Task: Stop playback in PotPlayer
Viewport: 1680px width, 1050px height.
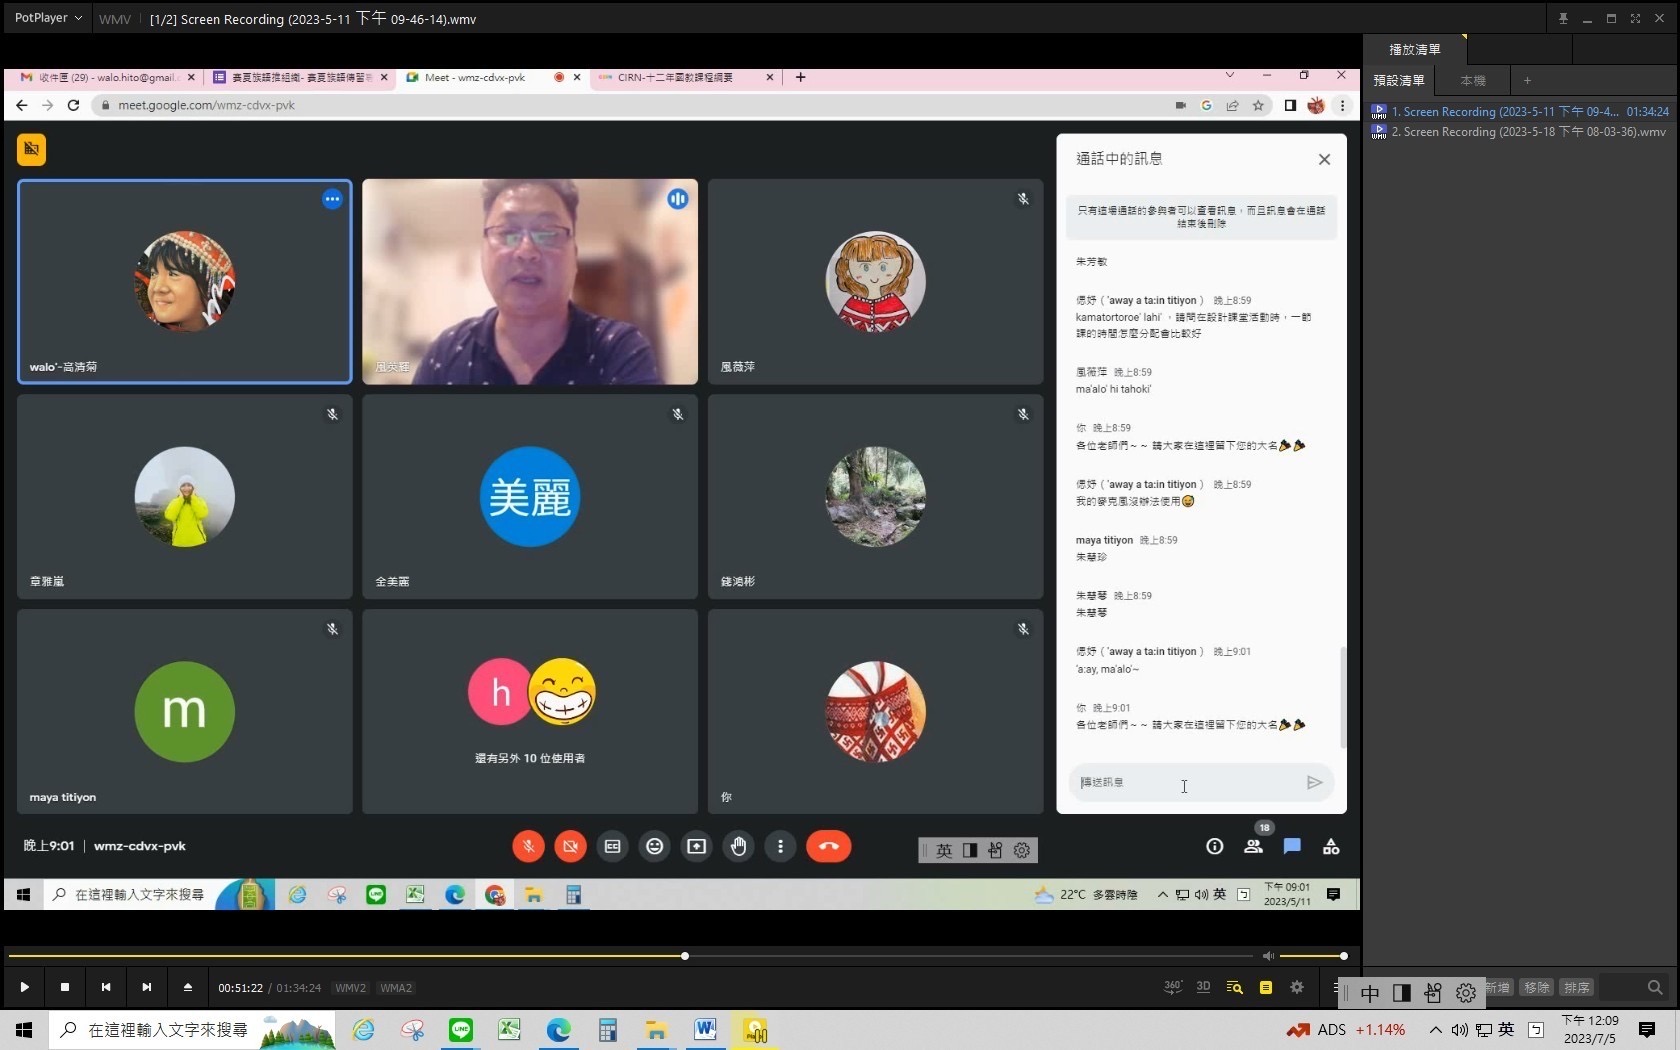Action: tap(65, 987)
